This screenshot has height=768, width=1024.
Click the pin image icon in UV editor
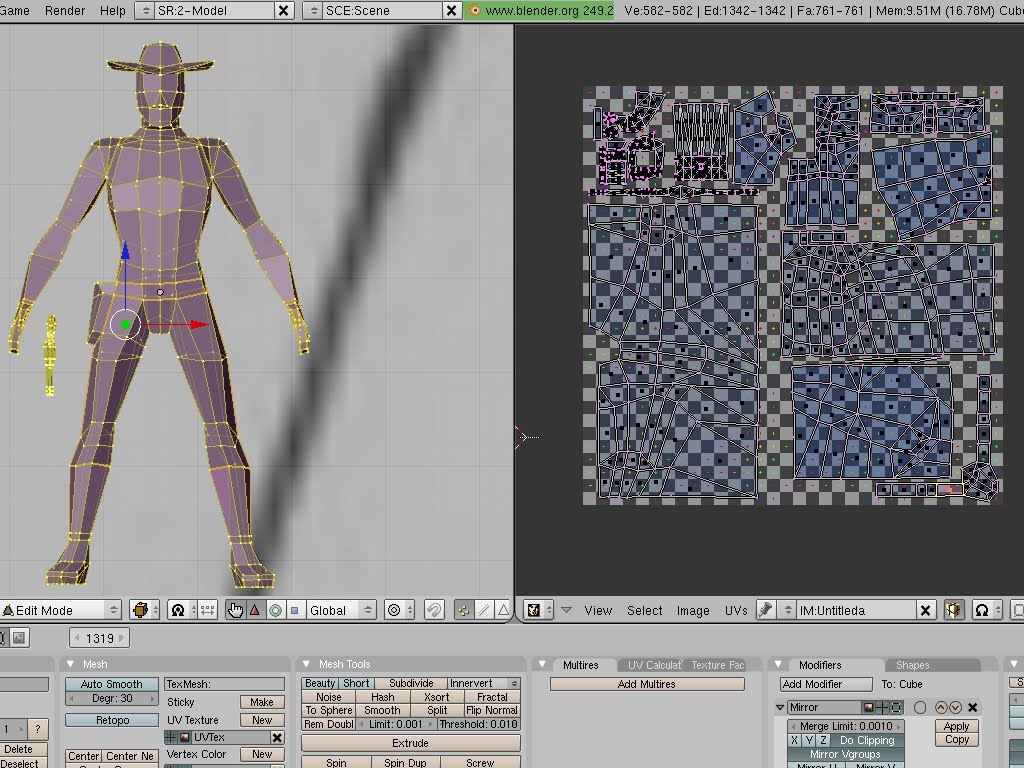[765, 610]
